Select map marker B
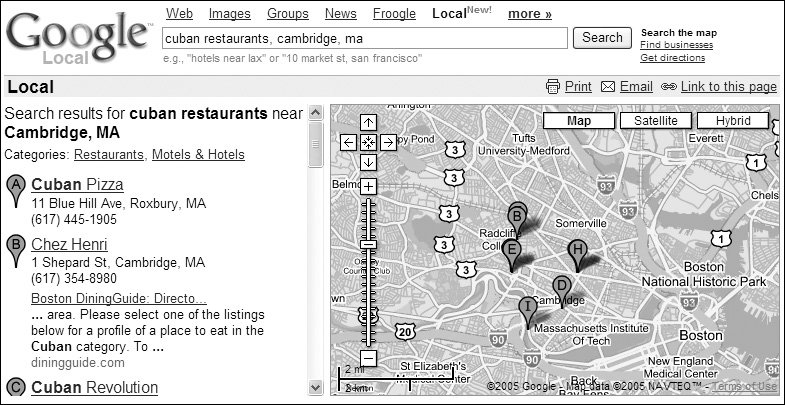This screenshot has width=785, height=405. tap(517, 219)
